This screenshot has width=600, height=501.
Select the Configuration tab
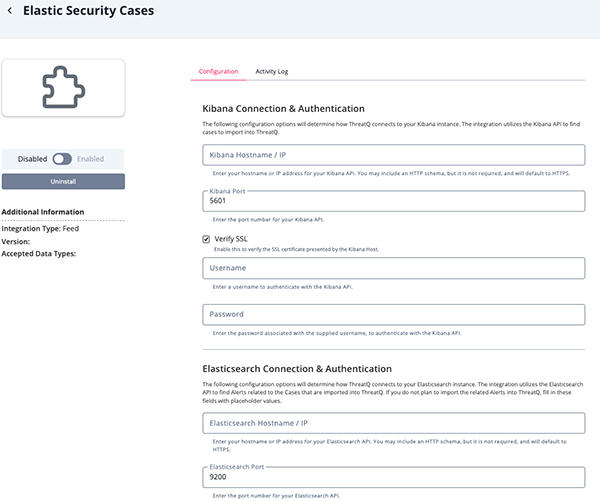click(x=218, y=72)
